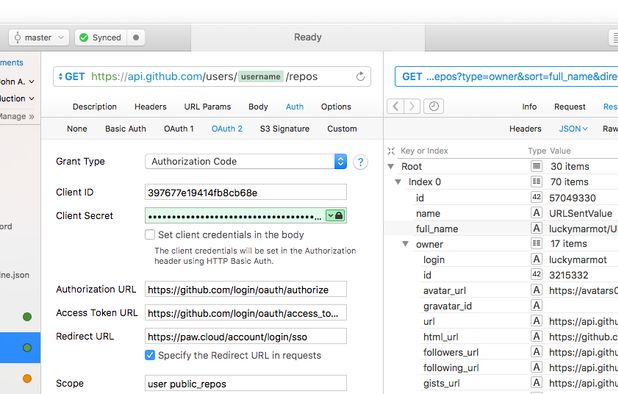
Task: Click the object type icon for owner
Action: point(536,244)
